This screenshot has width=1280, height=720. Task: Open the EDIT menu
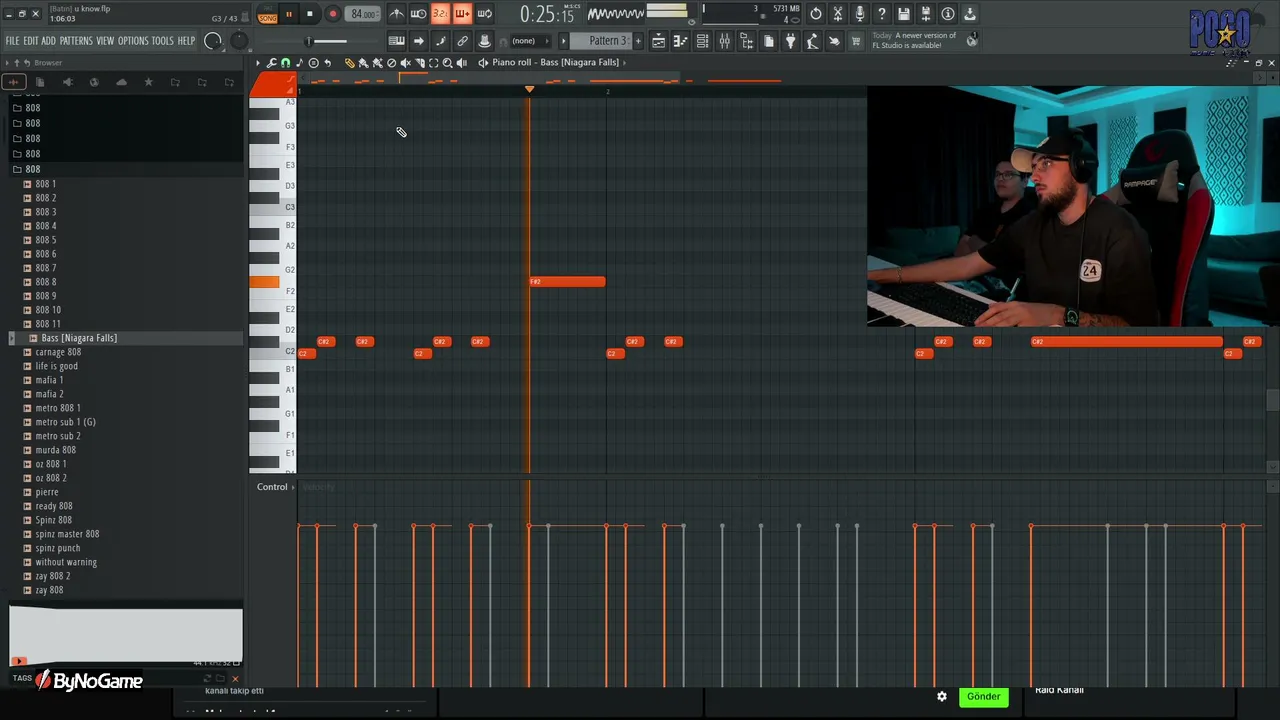pos(31,41)
